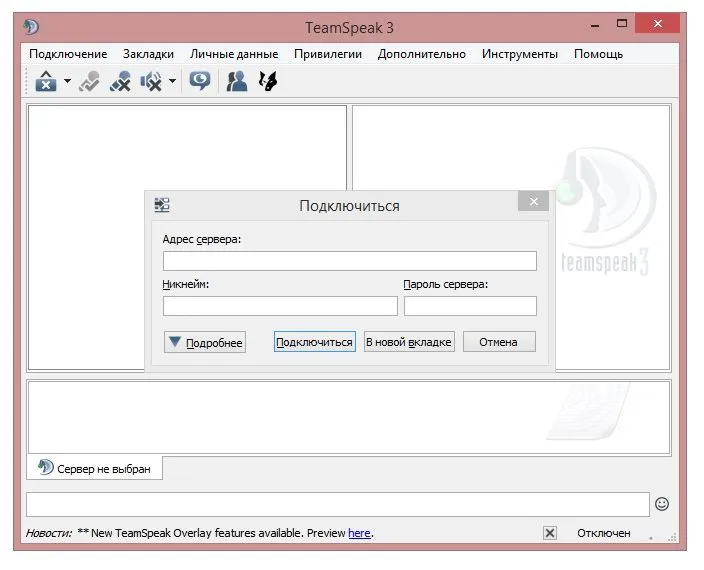Click the Подключиться button in dialog
The height and width of the screenshot is (570, 704).
pos(315,342)
